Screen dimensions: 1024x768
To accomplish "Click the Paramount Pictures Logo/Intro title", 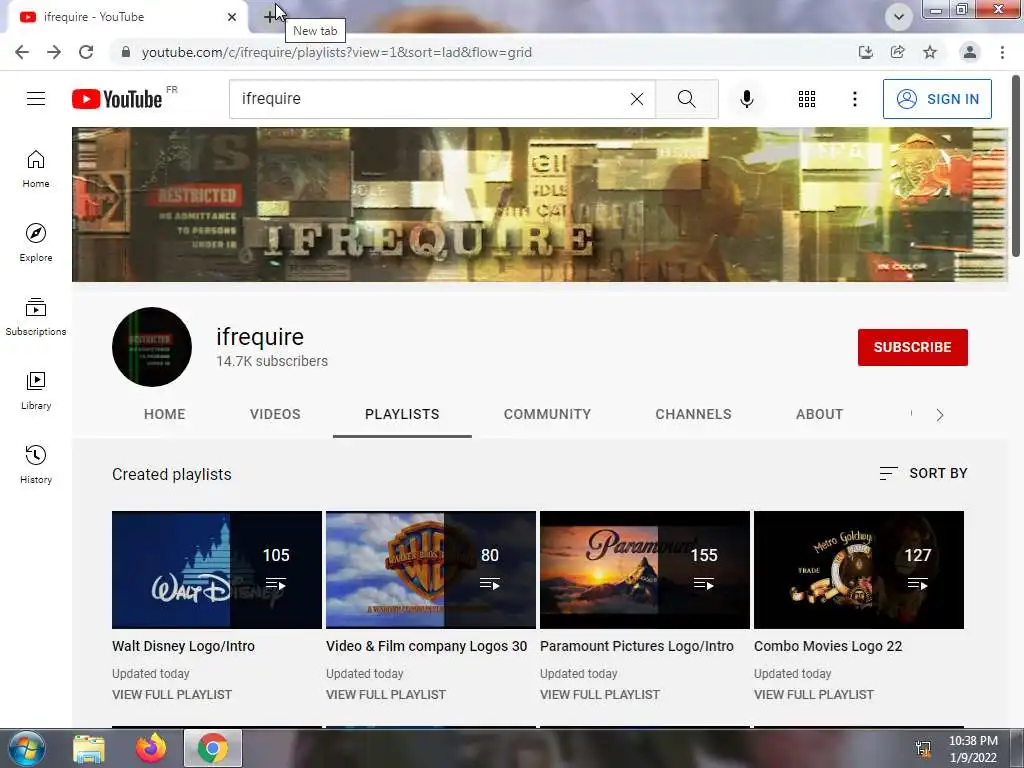I will tap(637, 647).
